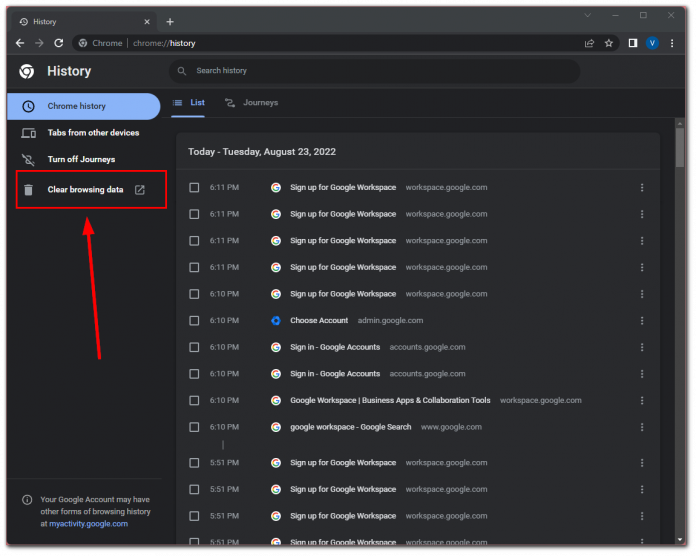Open Google Workspace | Business Apps & Collaboration Tools

[x=390, y=400]
